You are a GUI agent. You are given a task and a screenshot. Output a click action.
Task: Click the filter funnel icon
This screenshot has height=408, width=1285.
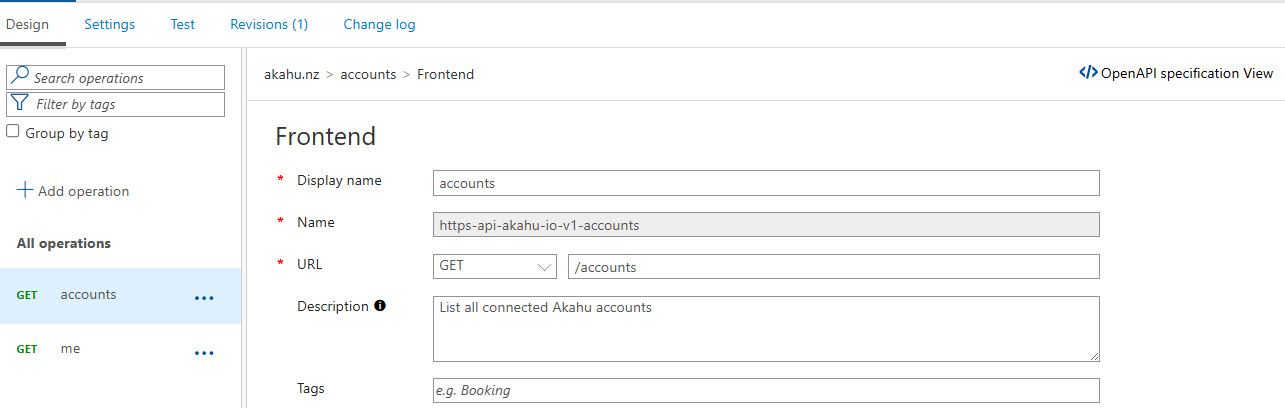pos(19,103)
